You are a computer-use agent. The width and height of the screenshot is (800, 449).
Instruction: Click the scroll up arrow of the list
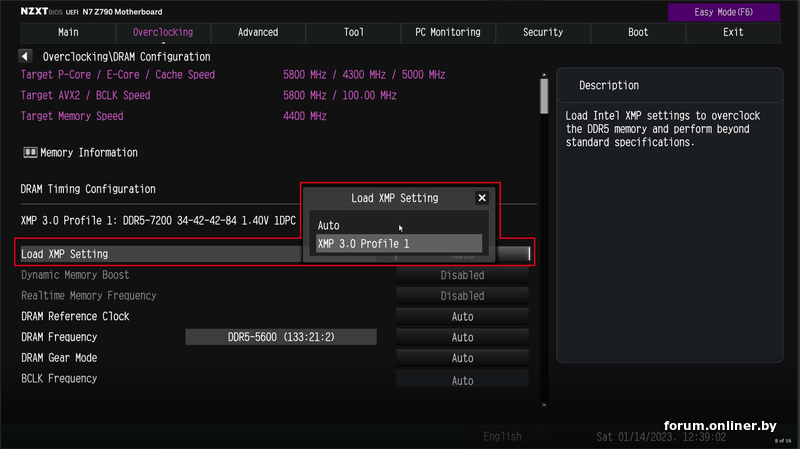click(x=544, y=75)
